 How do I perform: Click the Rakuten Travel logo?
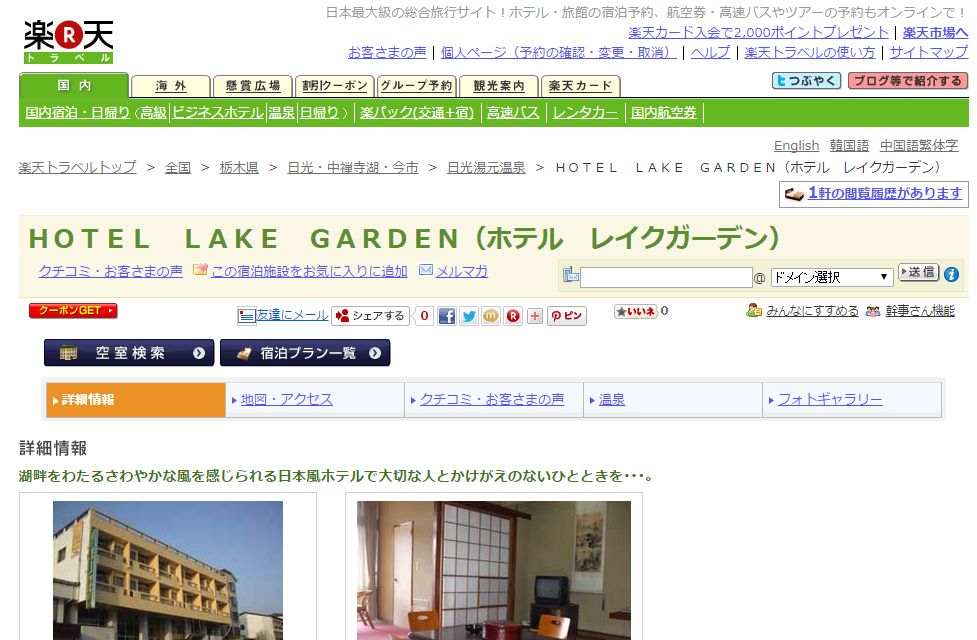(69, 41)
